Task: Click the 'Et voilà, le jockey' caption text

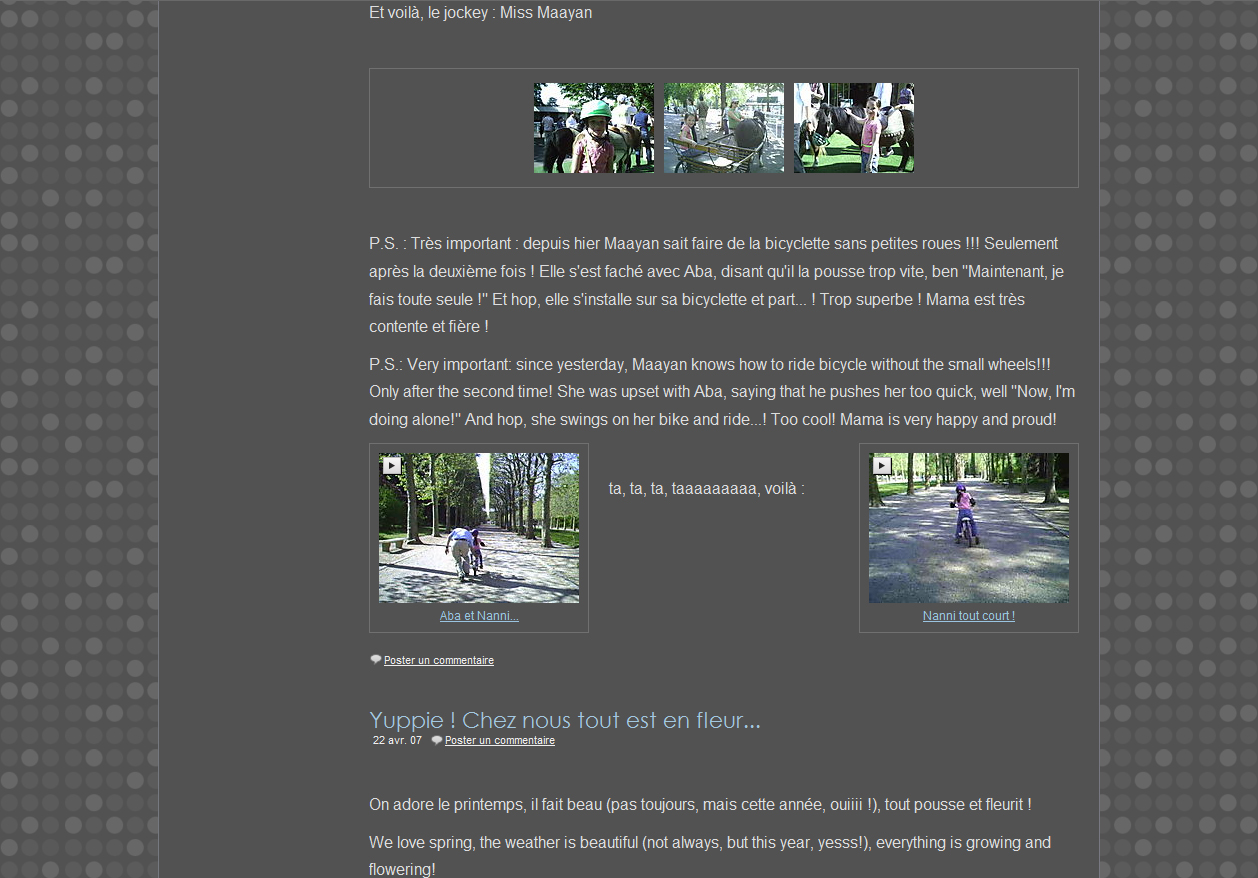Action: pos(480,13)
